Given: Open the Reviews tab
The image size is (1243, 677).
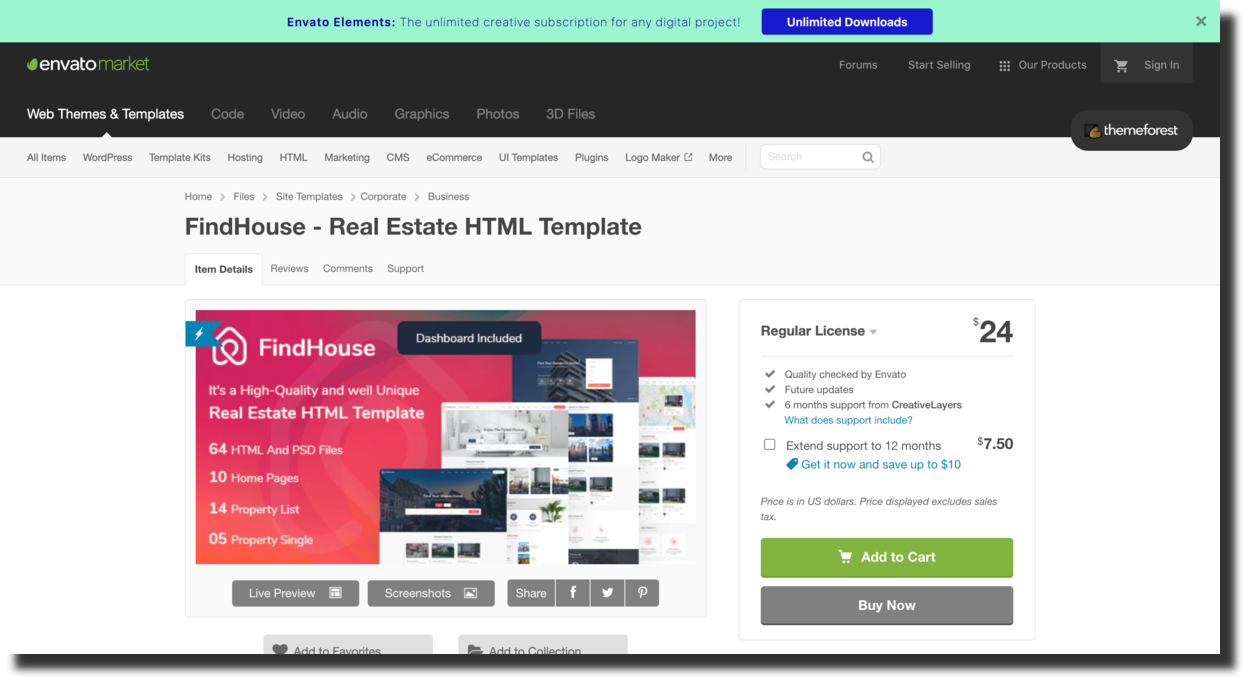Looking at the screenshot, I should click(289, 268).
